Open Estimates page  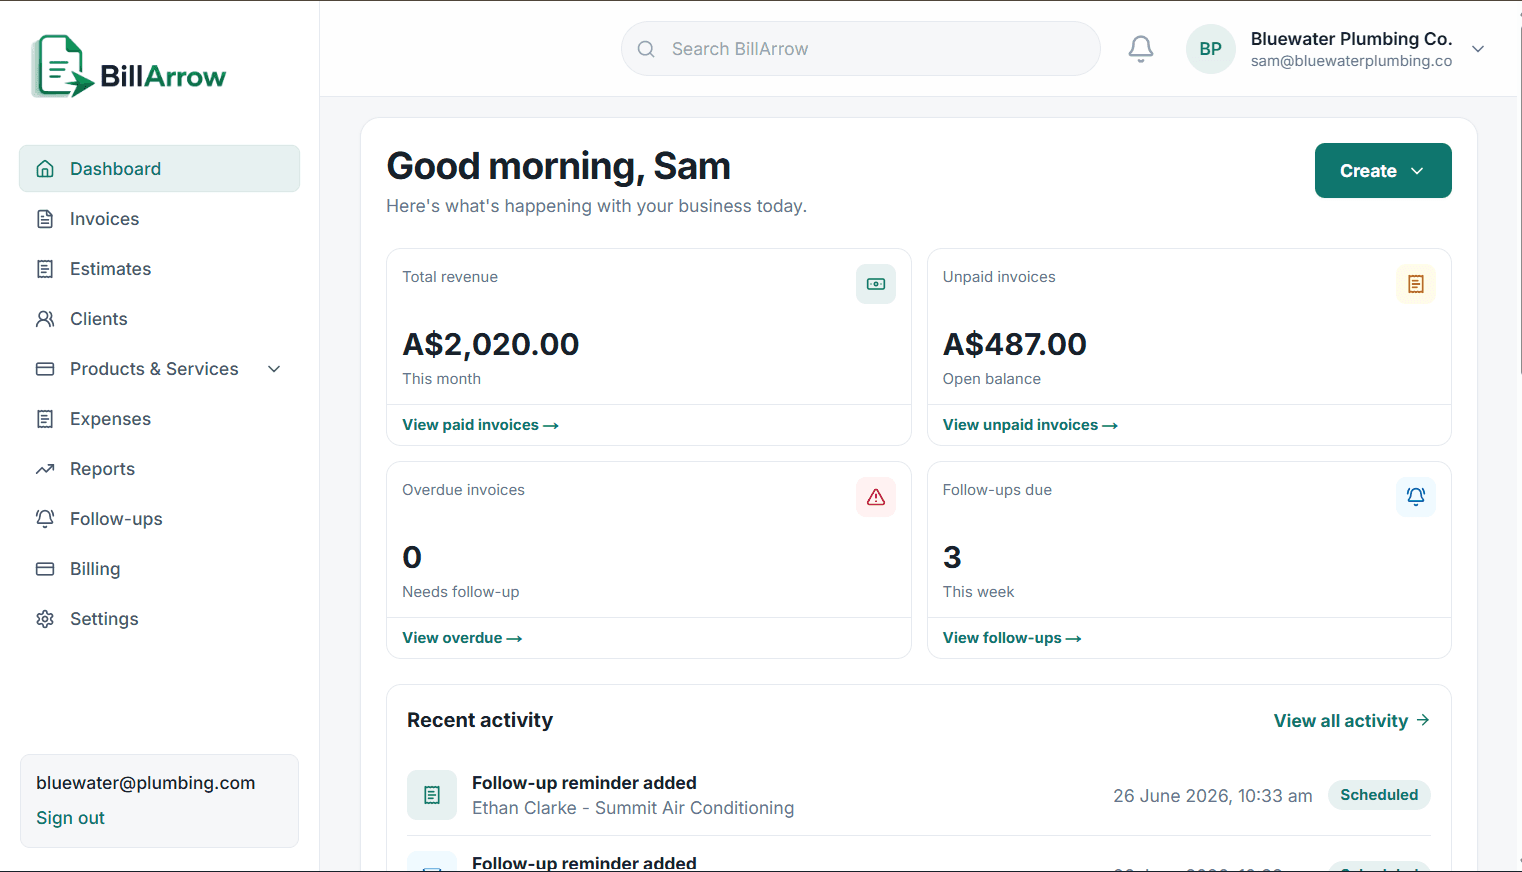[x=159, y=269]
